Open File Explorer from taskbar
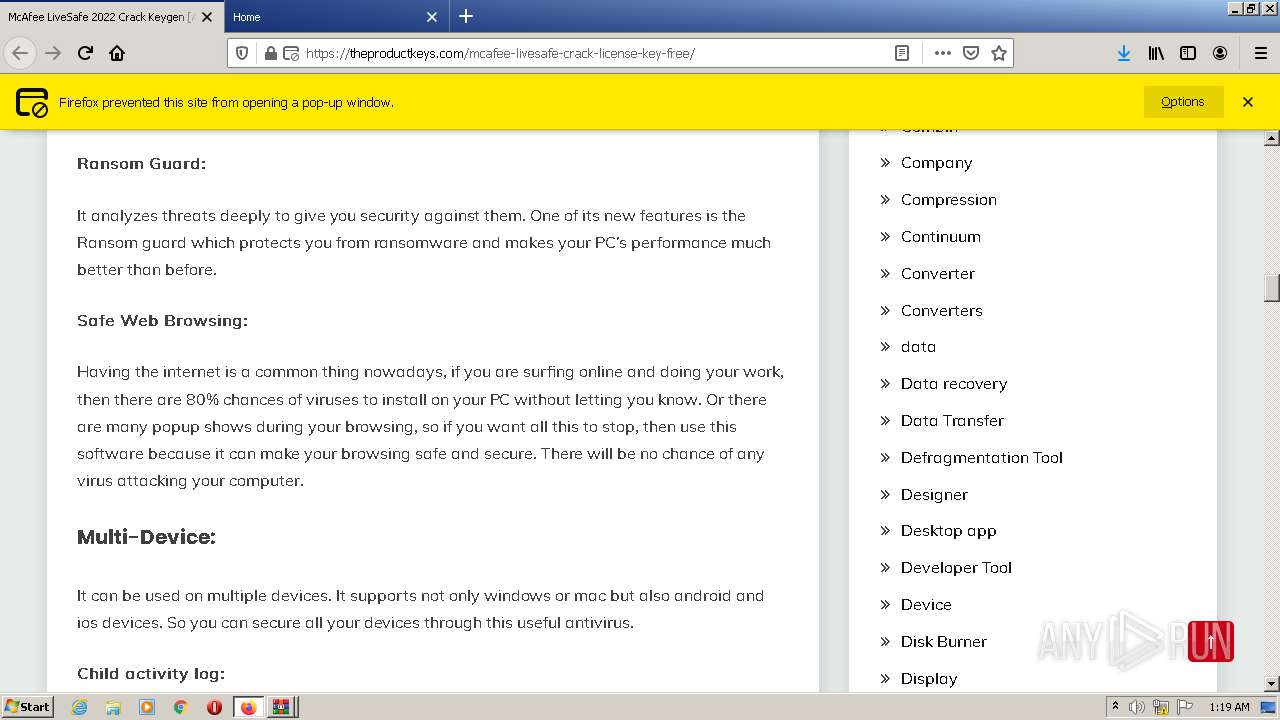Image resolution: width=1280 pixels, height=720 pixels. click(113, 707)
